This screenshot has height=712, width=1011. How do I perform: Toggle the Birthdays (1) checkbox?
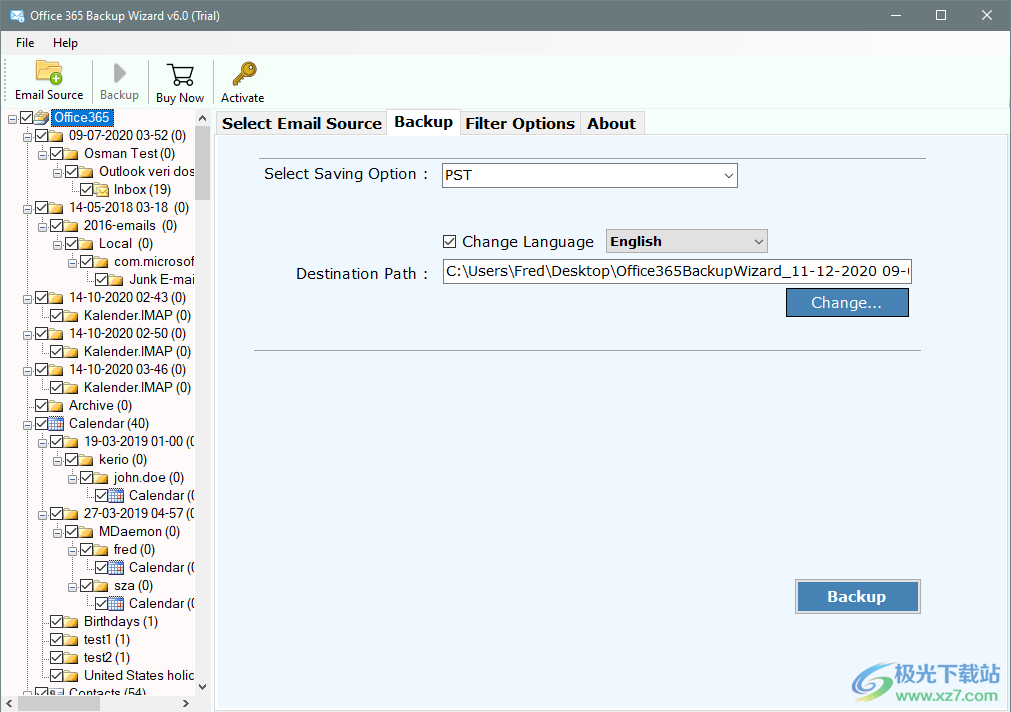click(x=55, y=621)
